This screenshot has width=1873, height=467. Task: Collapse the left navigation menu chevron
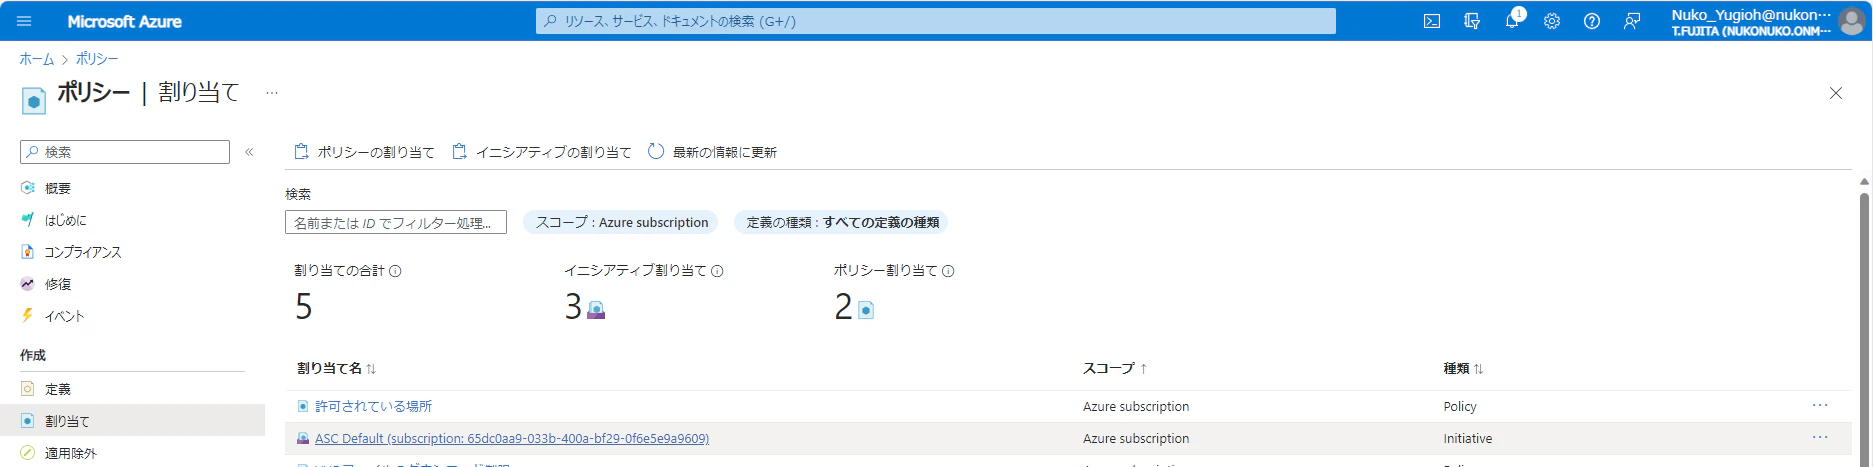tap(249, 152)
